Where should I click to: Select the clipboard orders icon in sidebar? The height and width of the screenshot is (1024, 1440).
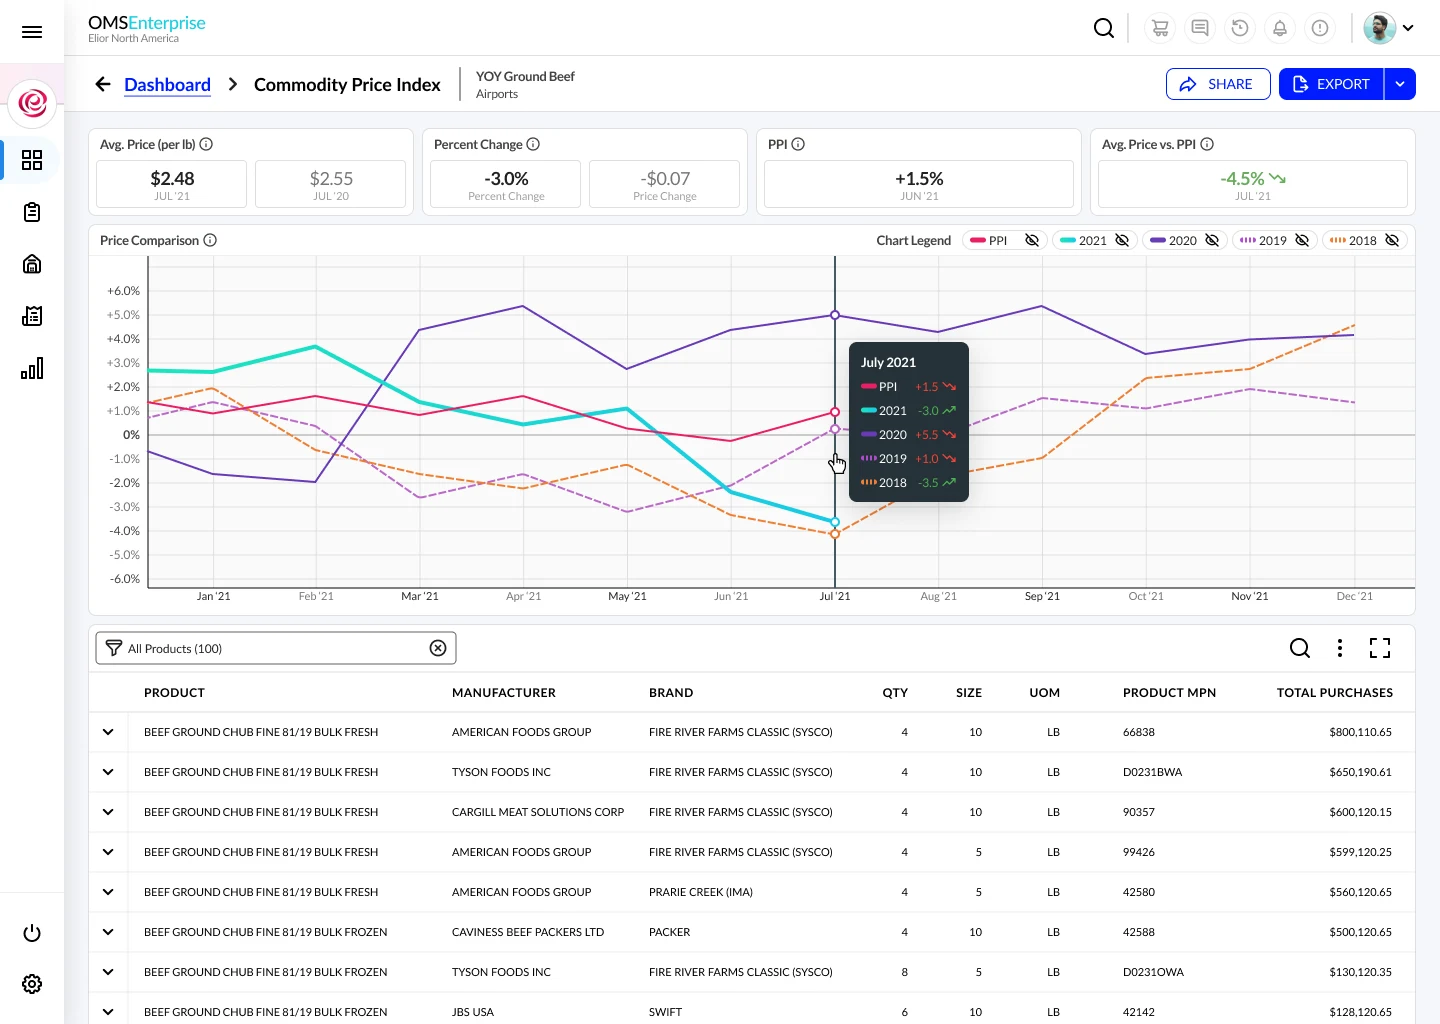32,212
